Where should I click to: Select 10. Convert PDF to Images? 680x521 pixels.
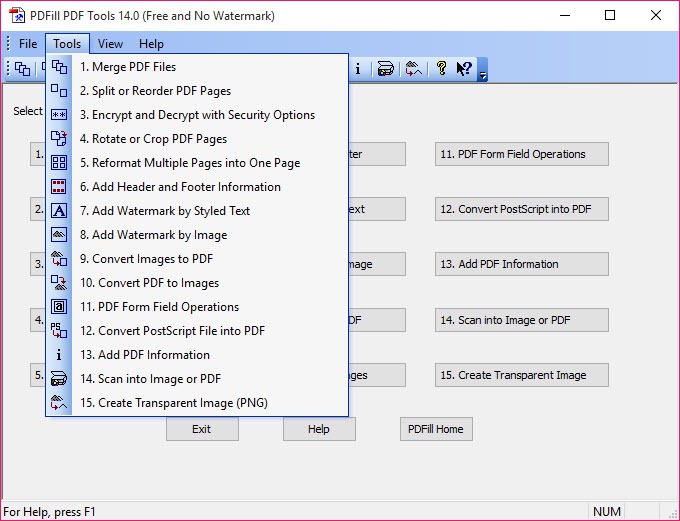click(x=197, y=283)
